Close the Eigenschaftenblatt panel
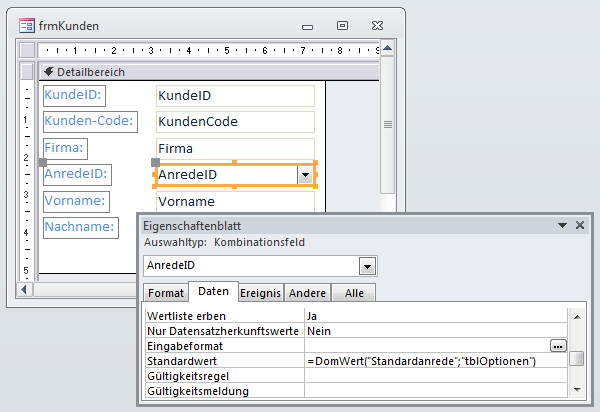 point(579,226)
